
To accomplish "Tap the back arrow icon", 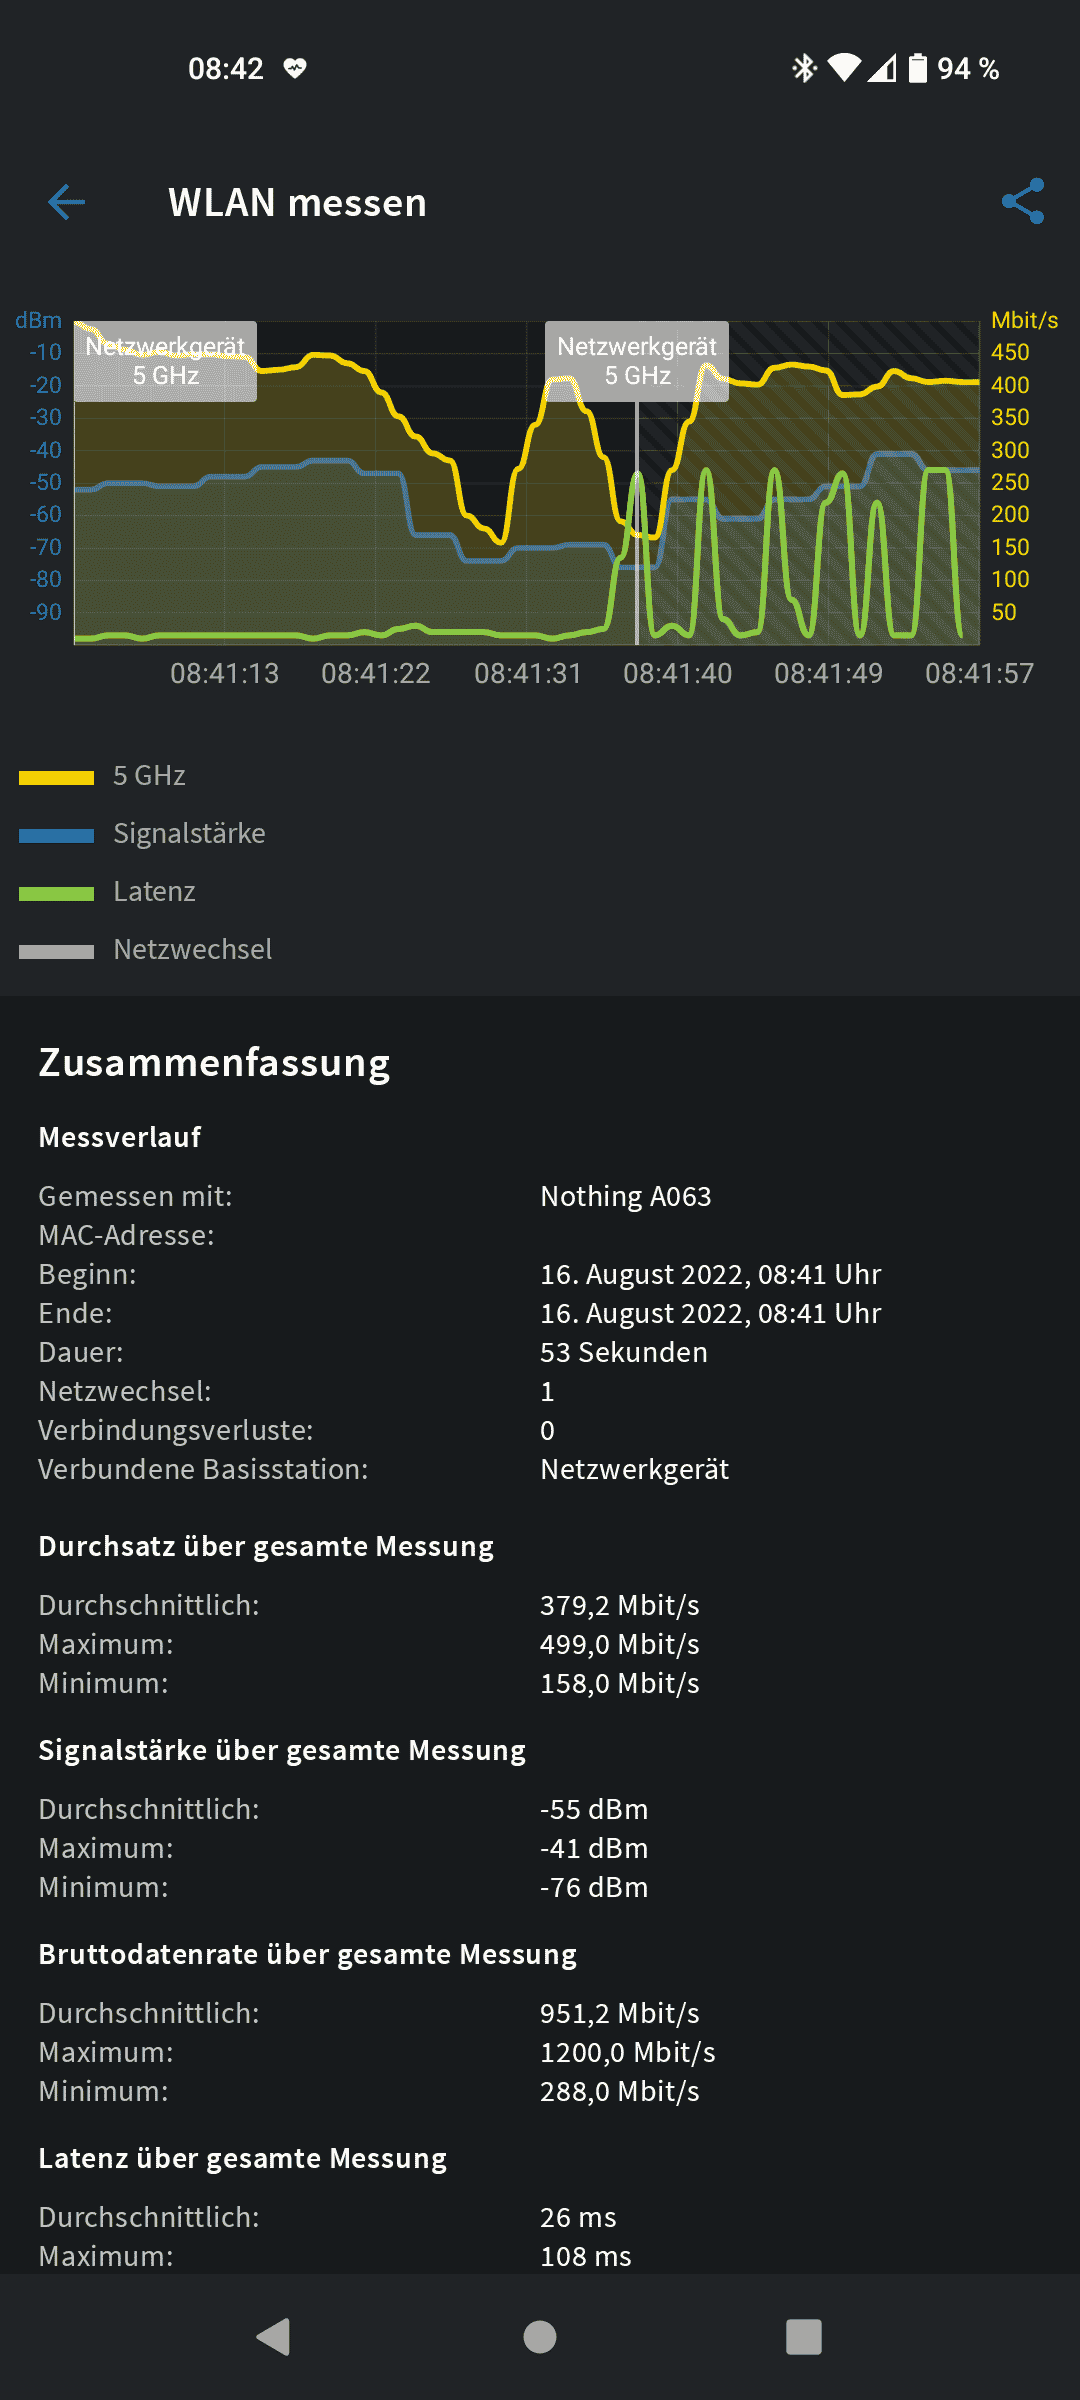I will (66, 202).
